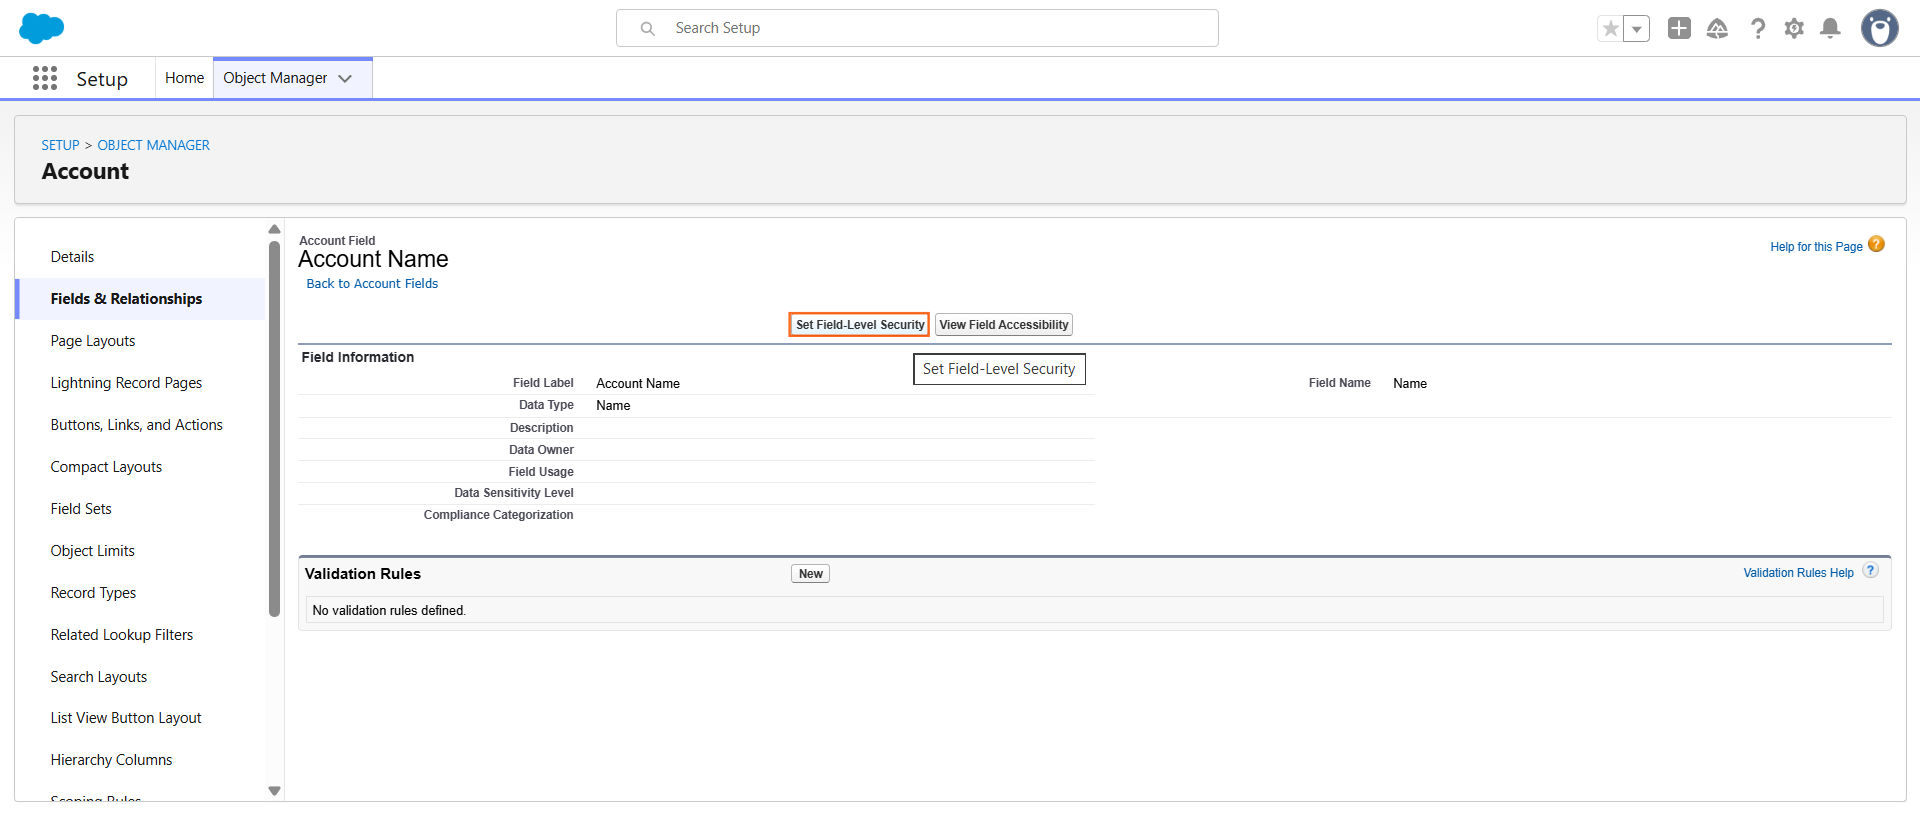Click the Field Name value Name
The image size is (1920, 814).
click(1410, 384)
